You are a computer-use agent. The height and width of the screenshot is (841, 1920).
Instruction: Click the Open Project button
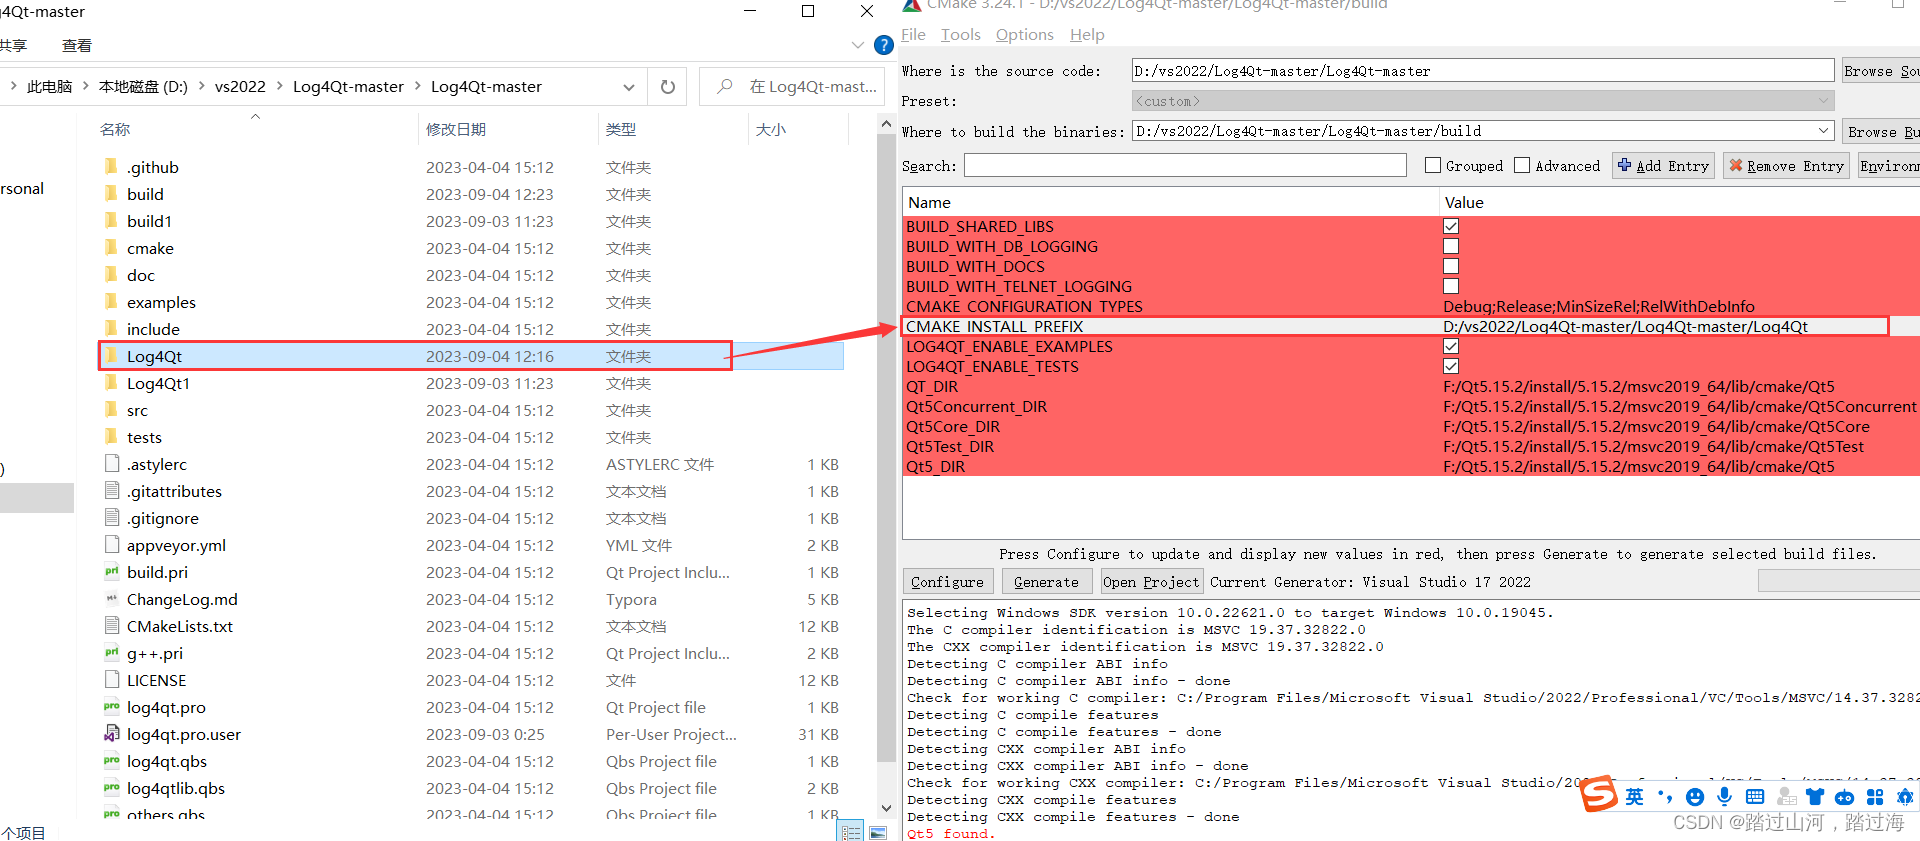pyautogui.click(x=1150, y=582)
